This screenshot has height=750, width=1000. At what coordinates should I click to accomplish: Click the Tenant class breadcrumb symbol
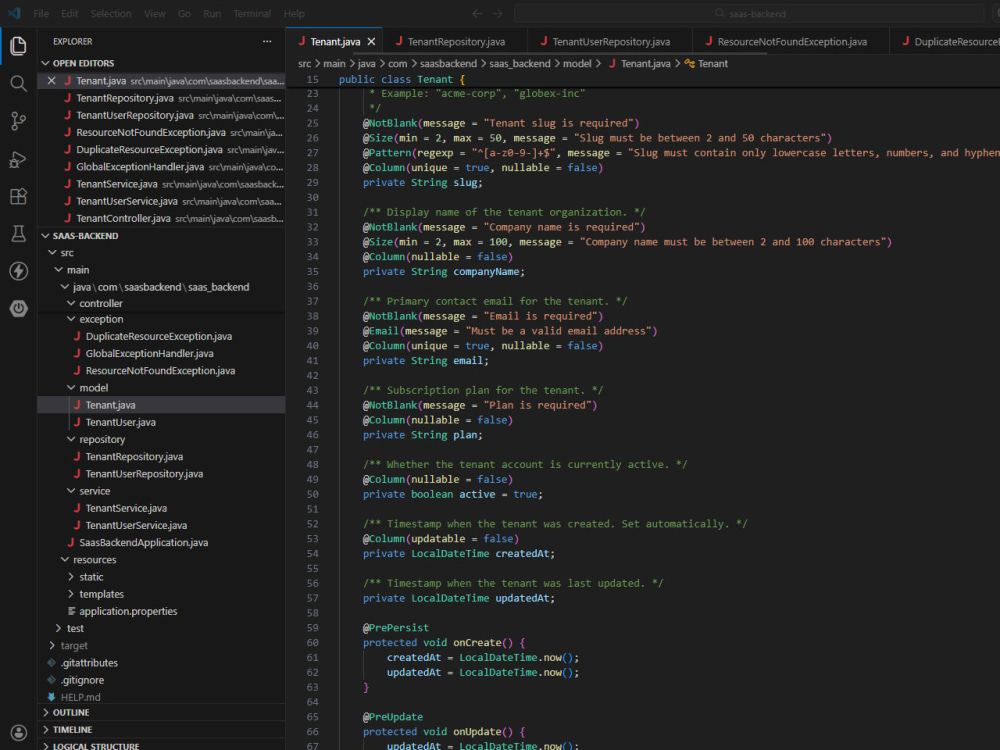coord(706,64)
